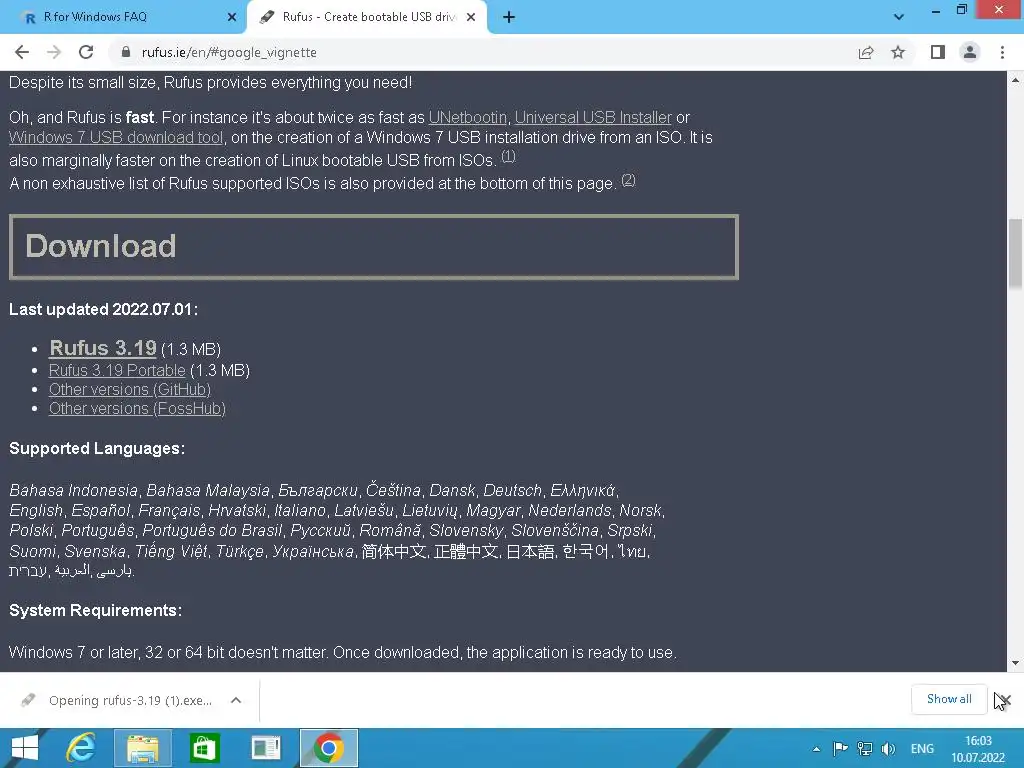
Task: Click scrollbar up arrow
Action: (1016, 80)
